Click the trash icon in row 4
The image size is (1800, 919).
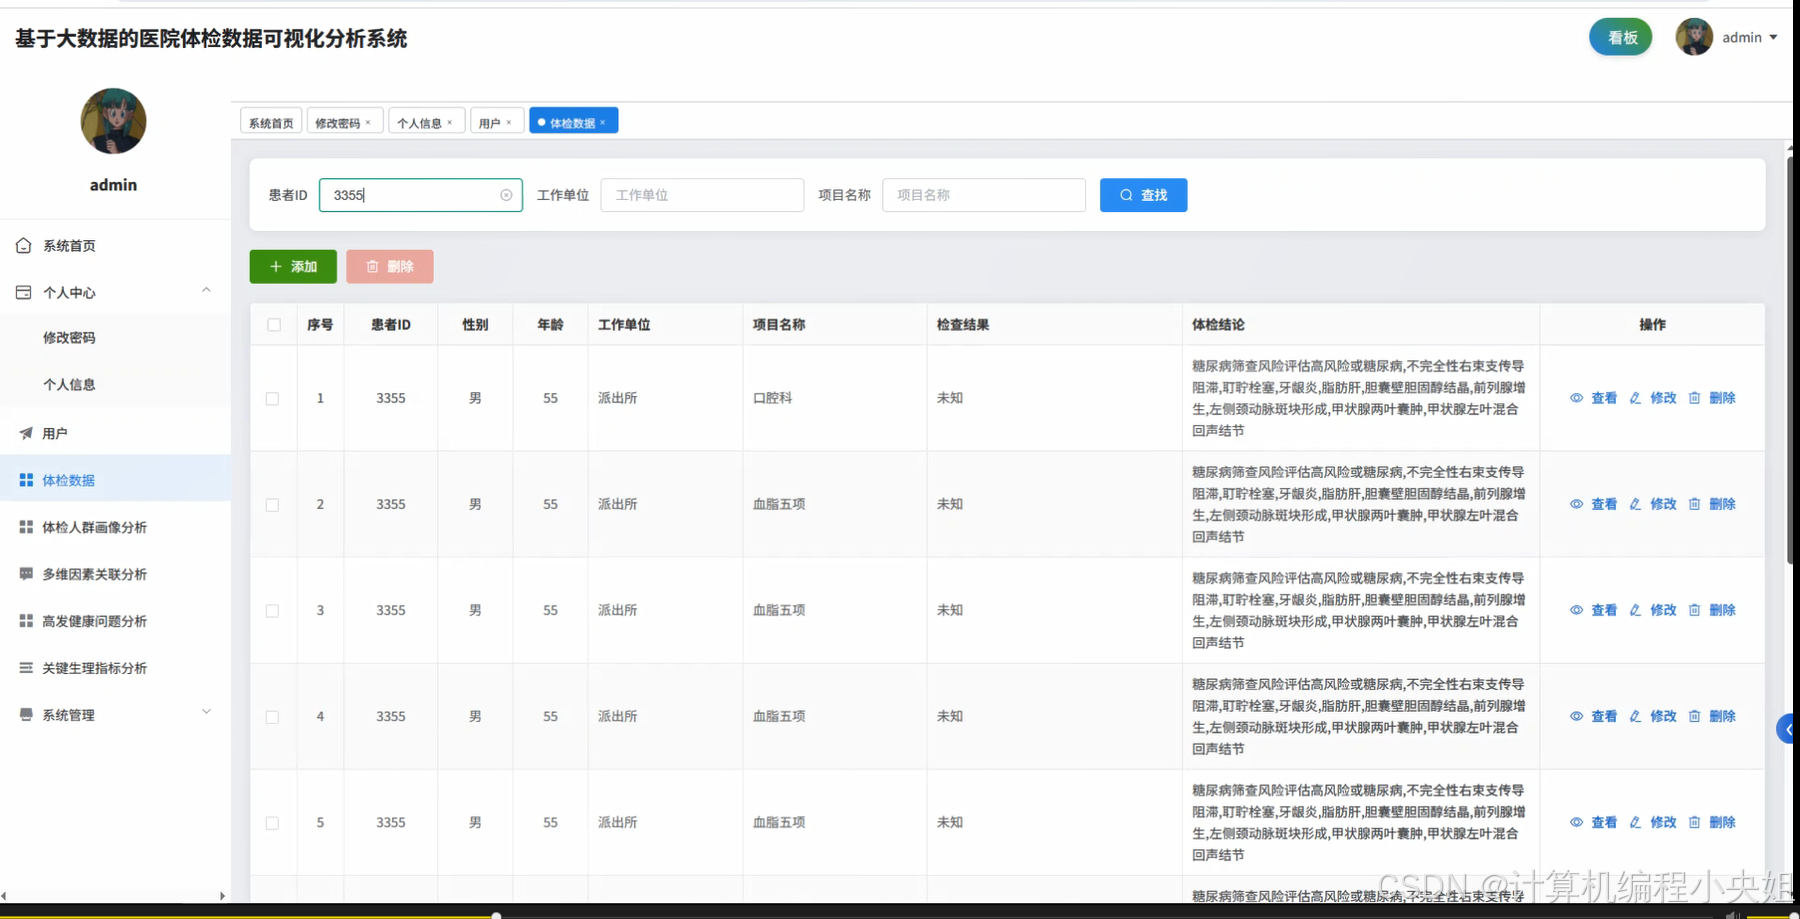[x=1694, y=716]
